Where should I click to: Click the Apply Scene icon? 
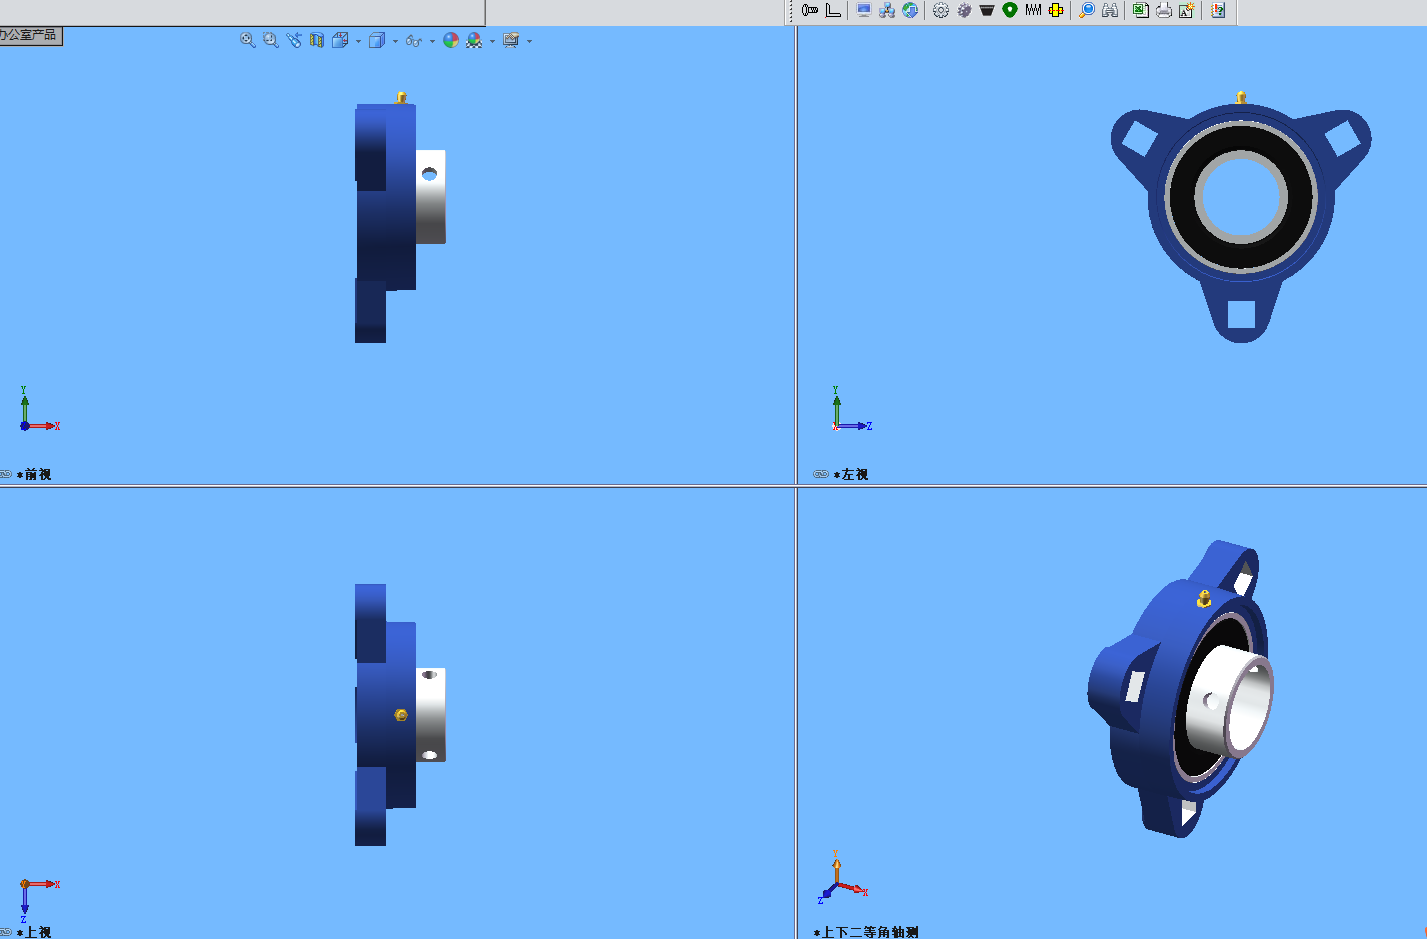pos(474,40)
